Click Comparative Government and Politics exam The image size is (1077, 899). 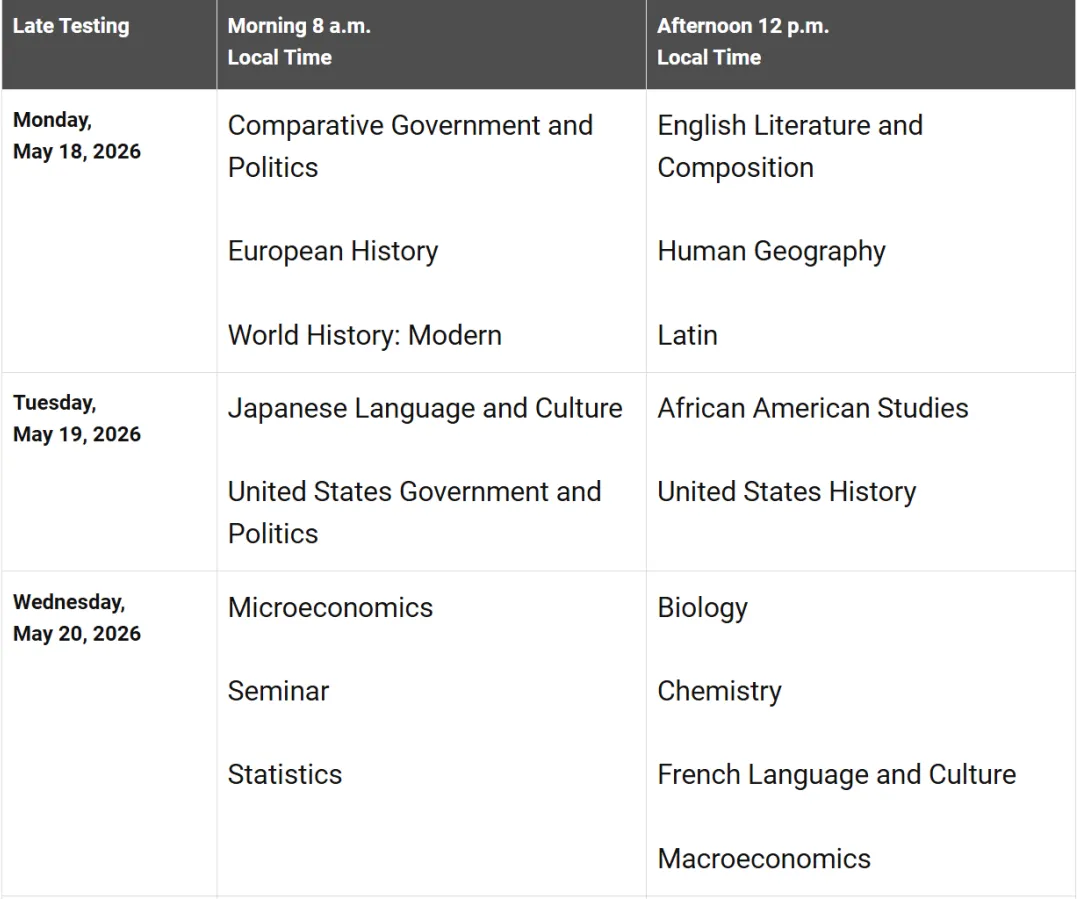(x=410, y=146)
